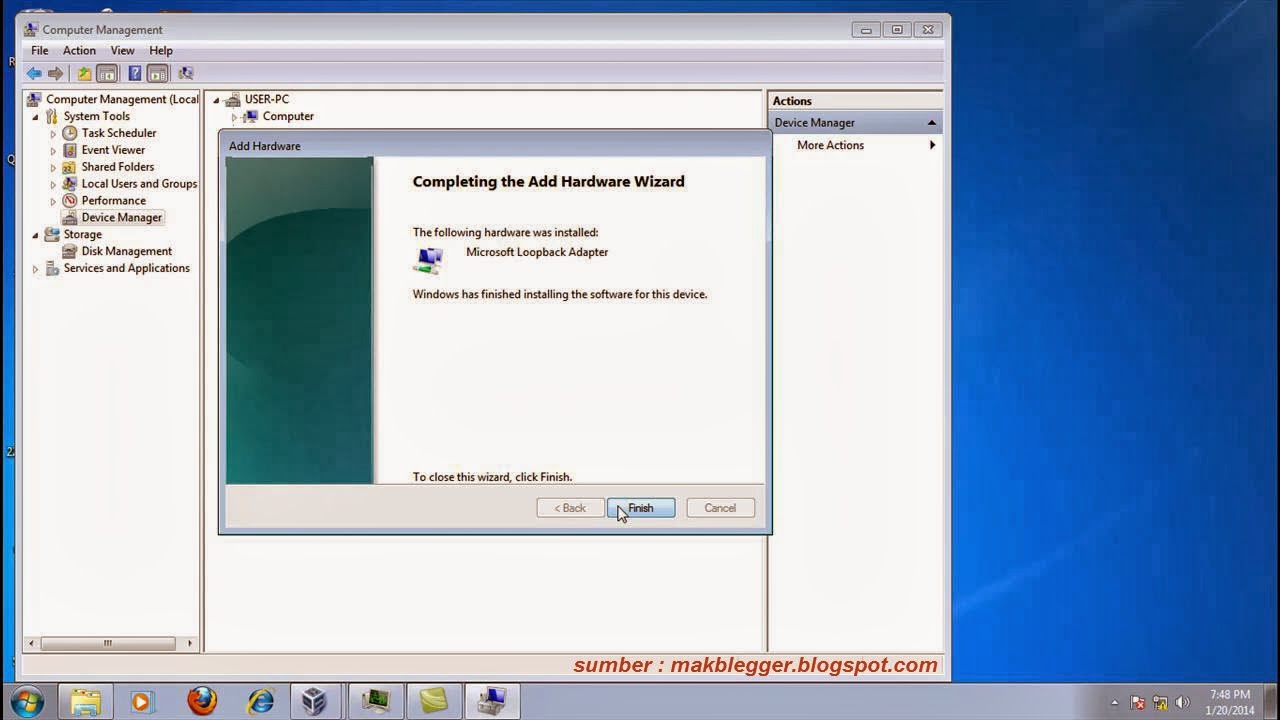
Task: Click the volume speaker tray icon
Action: 1183,702
